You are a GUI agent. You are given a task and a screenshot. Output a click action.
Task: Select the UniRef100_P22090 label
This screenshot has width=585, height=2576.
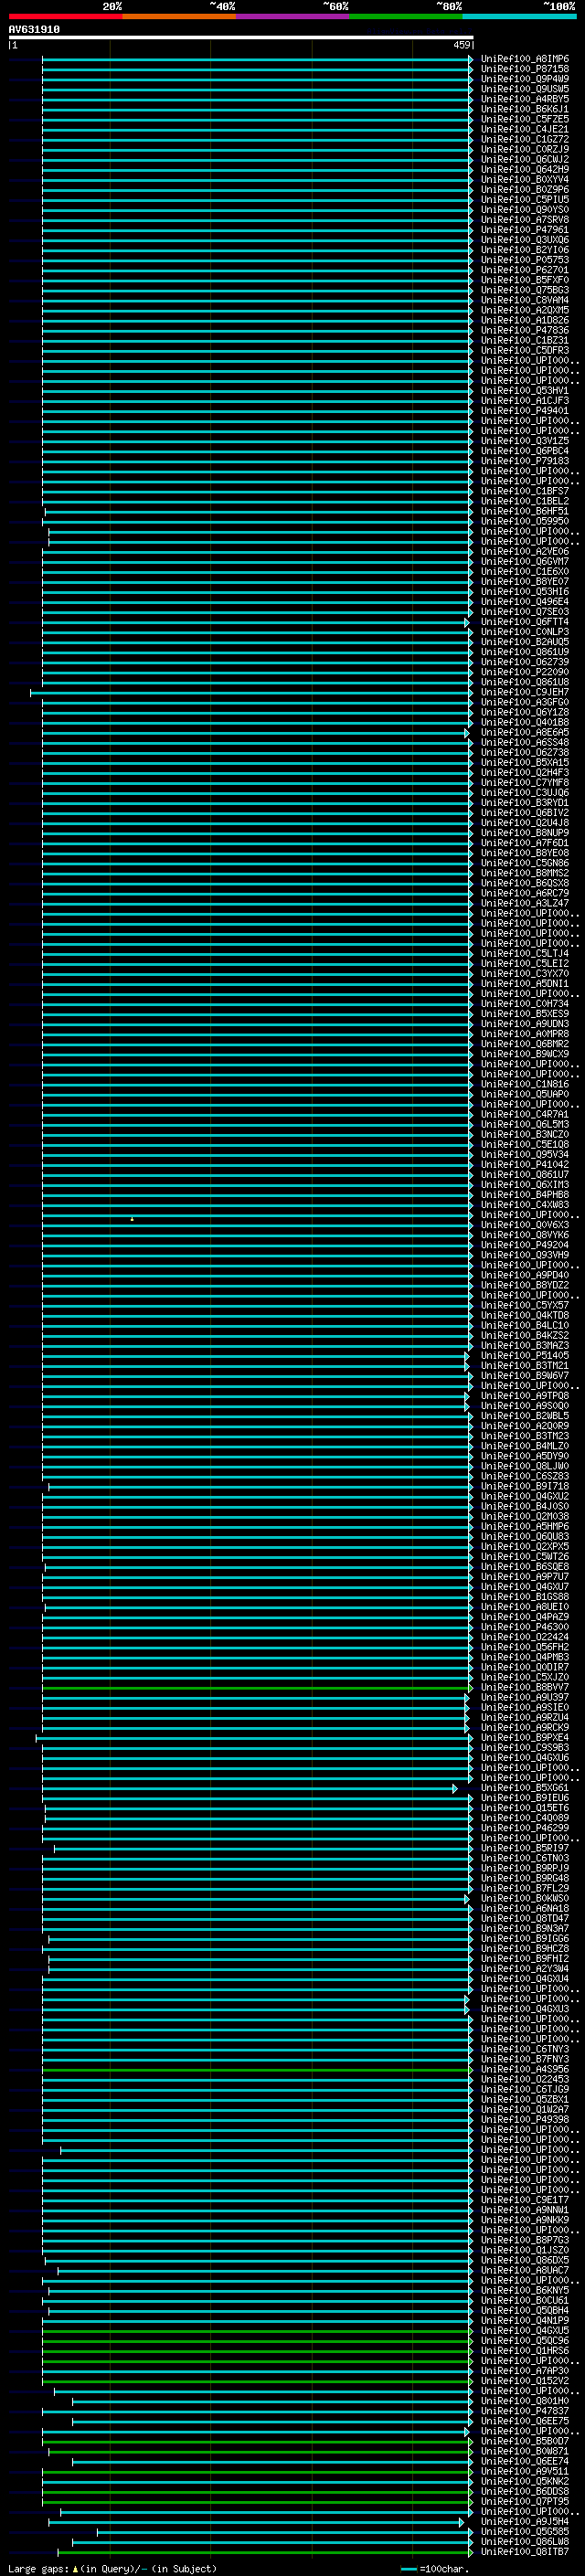pyautogui.click(x=524, y=672)
